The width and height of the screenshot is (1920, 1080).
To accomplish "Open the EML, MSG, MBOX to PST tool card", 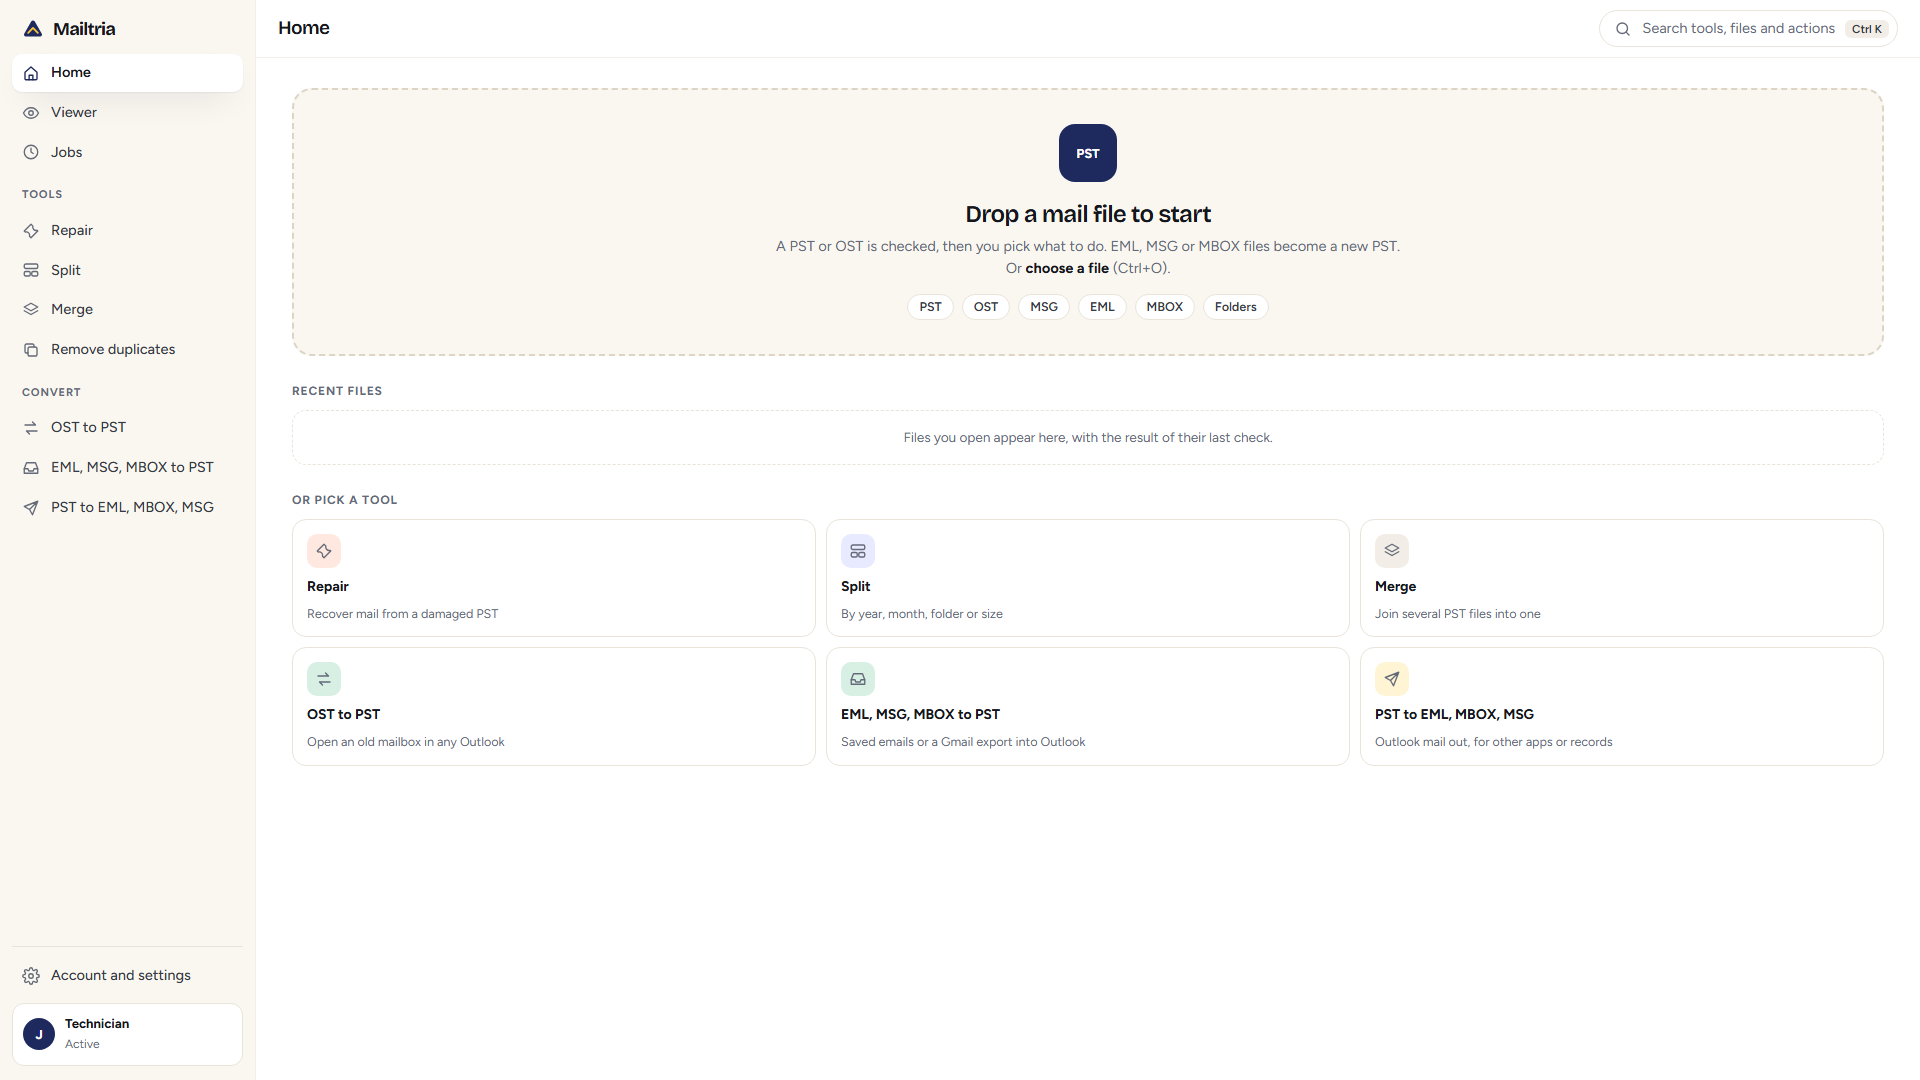I will (x=1088, y=707).
